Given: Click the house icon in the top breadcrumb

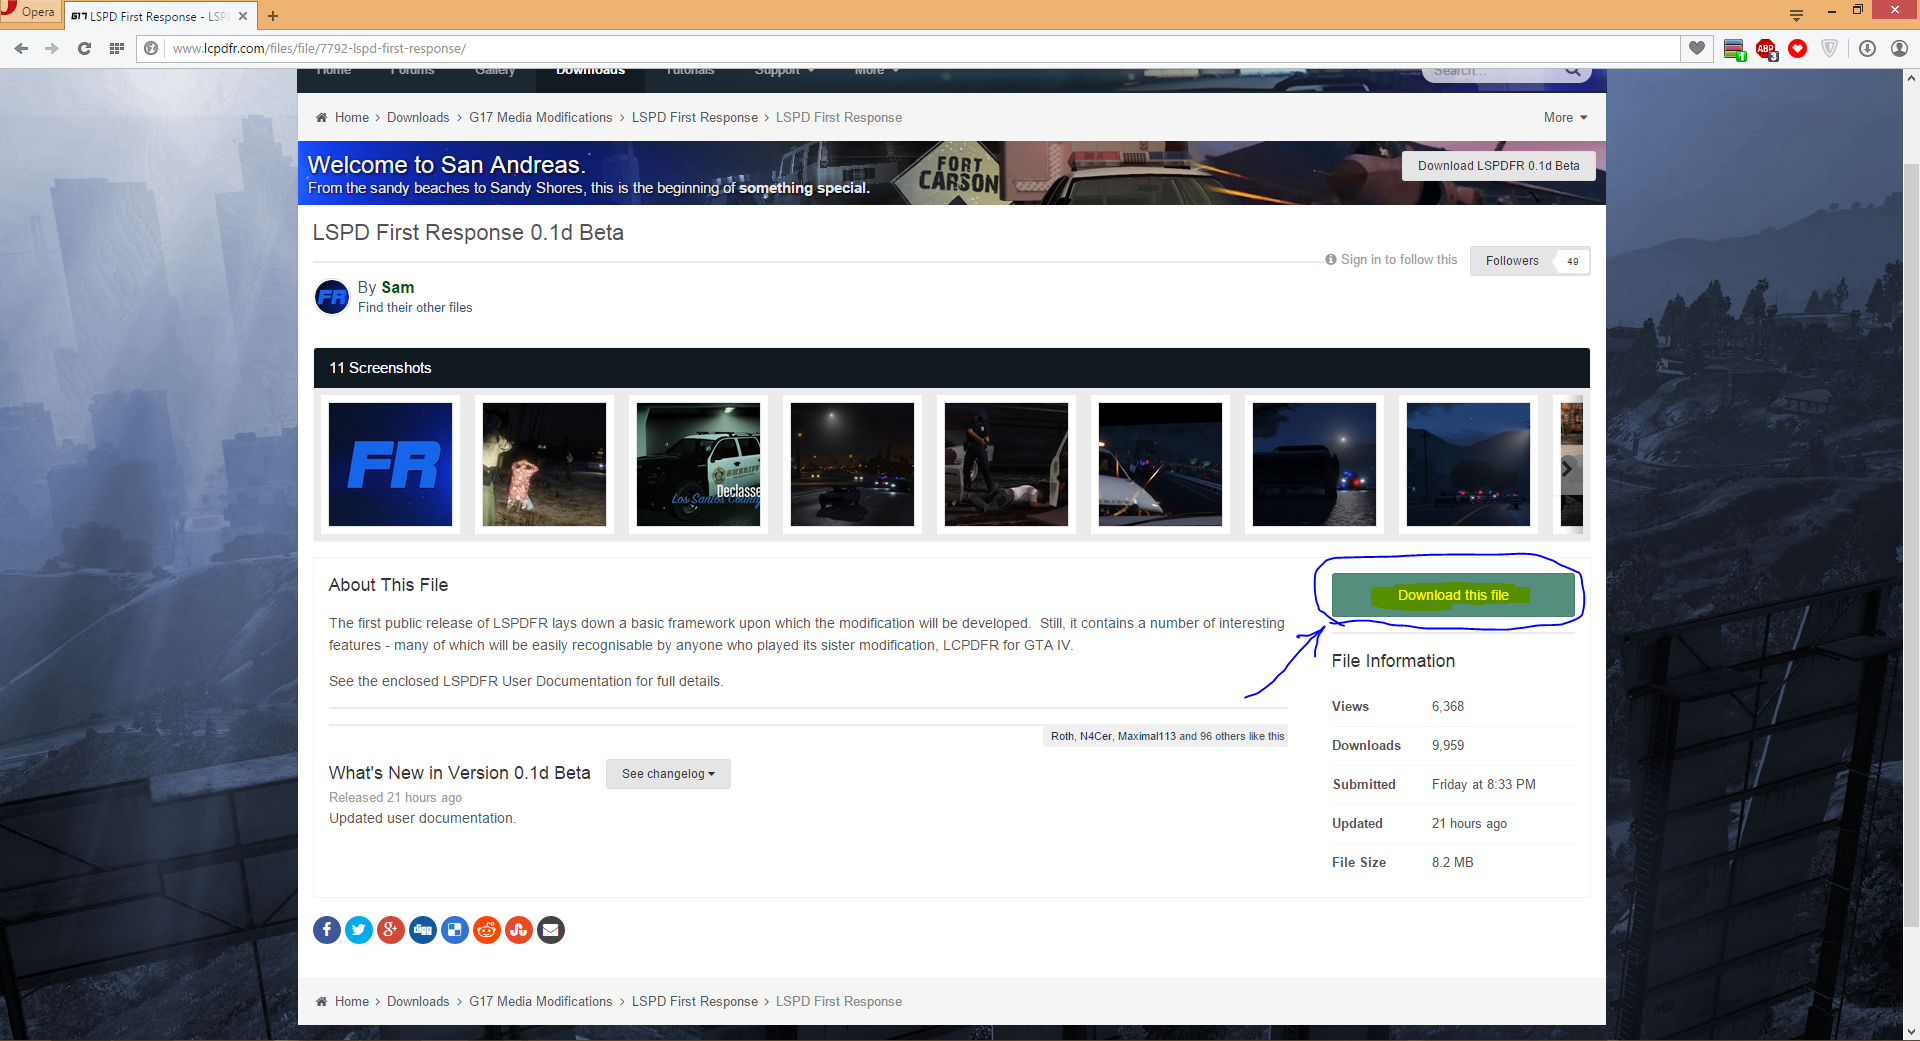Looking at the screenshot, I should tap(322, 117).
